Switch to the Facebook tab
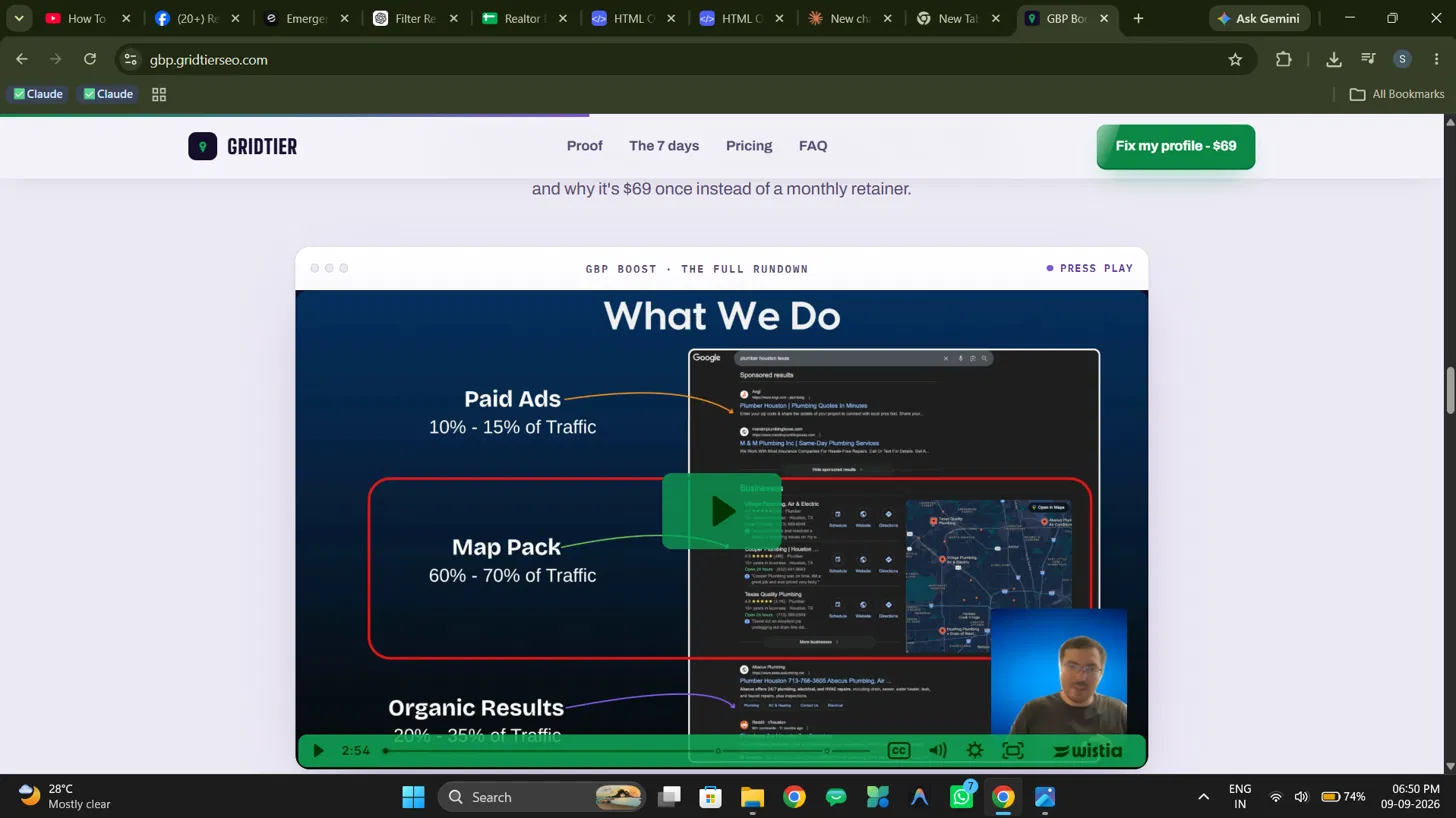The image size is (1456, 818). 197,19
